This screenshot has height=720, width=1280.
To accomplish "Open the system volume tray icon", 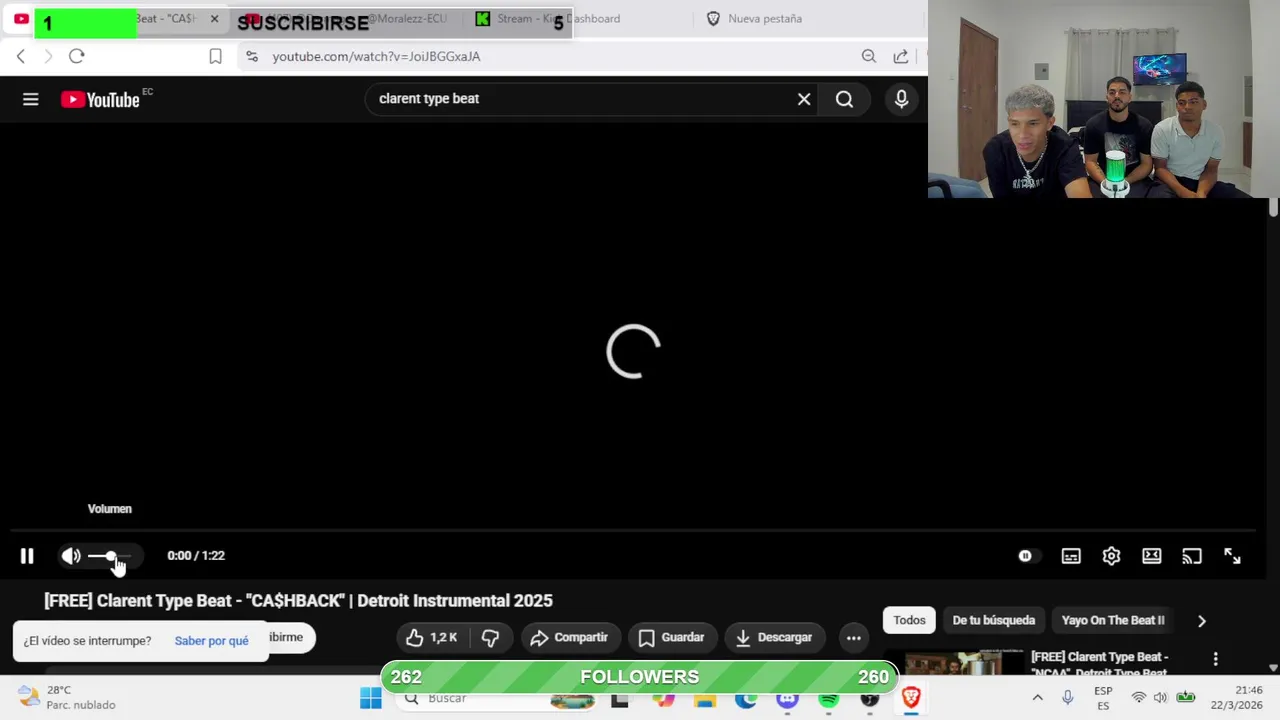I will click(x=1160, y=698).
